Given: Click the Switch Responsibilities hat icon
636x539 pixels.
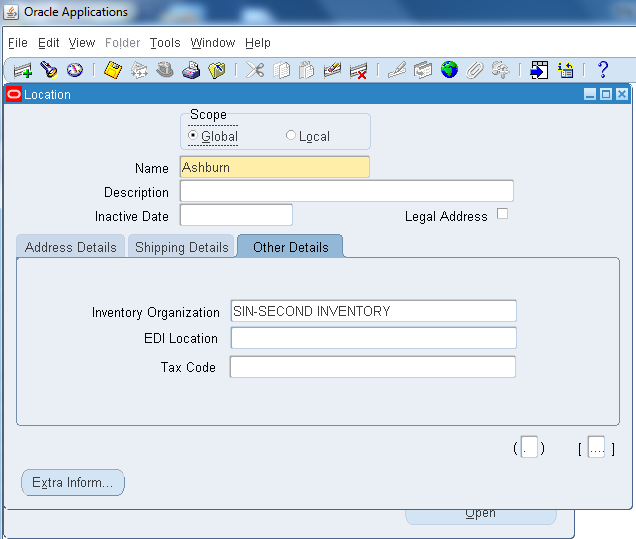Looking at the screenshot, I should (x=165, y=70).
